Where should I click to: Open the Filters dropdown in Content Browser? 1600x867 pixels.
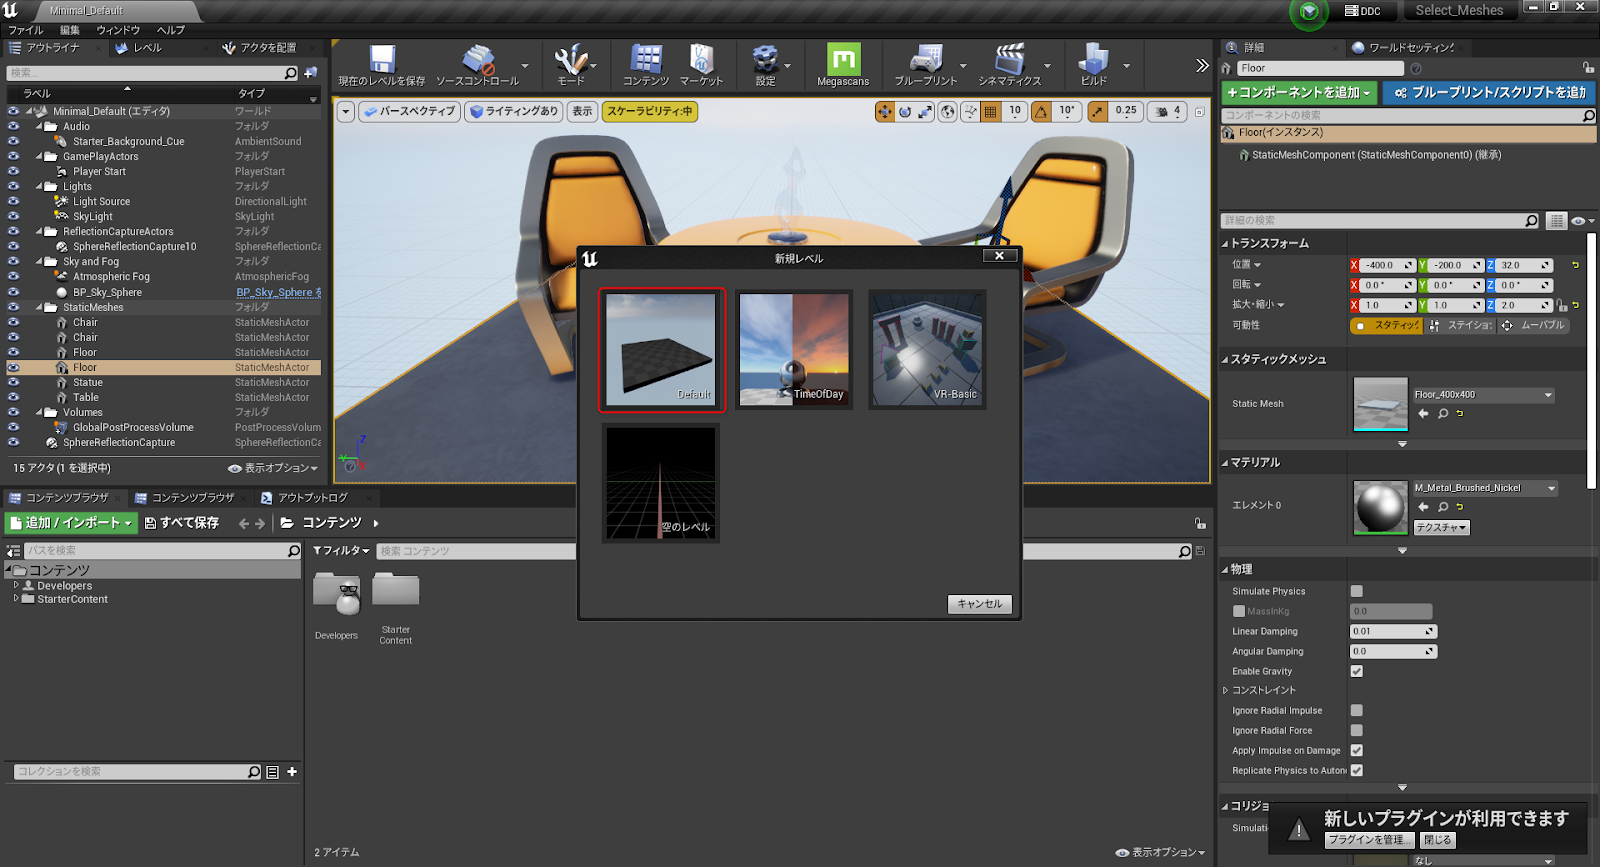coord(342,551)
